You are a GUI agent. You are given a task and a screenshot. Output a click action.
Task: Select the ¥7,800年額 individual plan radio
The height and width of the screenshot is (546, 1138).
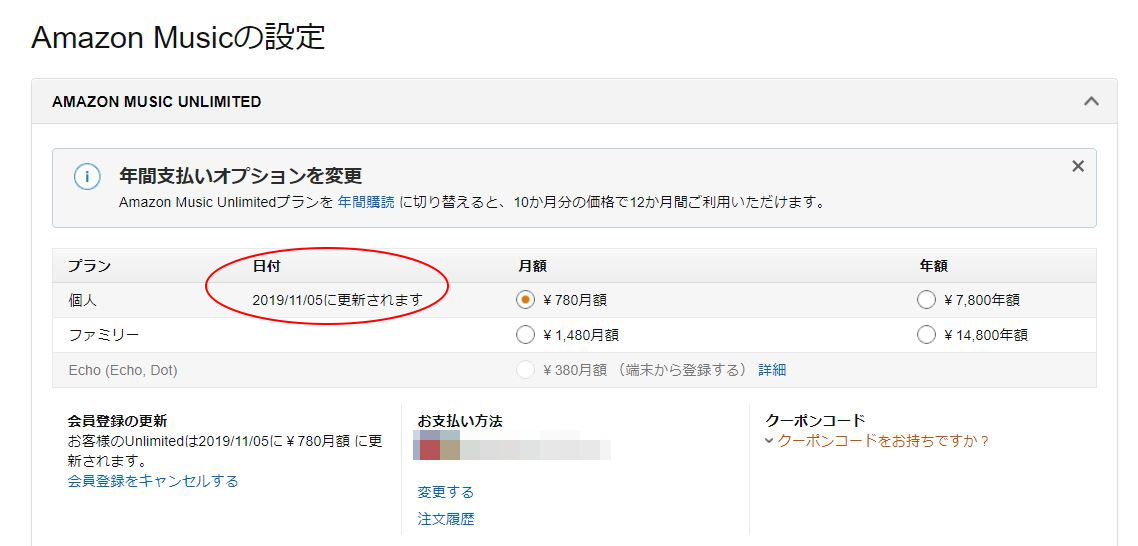[926, 300]
